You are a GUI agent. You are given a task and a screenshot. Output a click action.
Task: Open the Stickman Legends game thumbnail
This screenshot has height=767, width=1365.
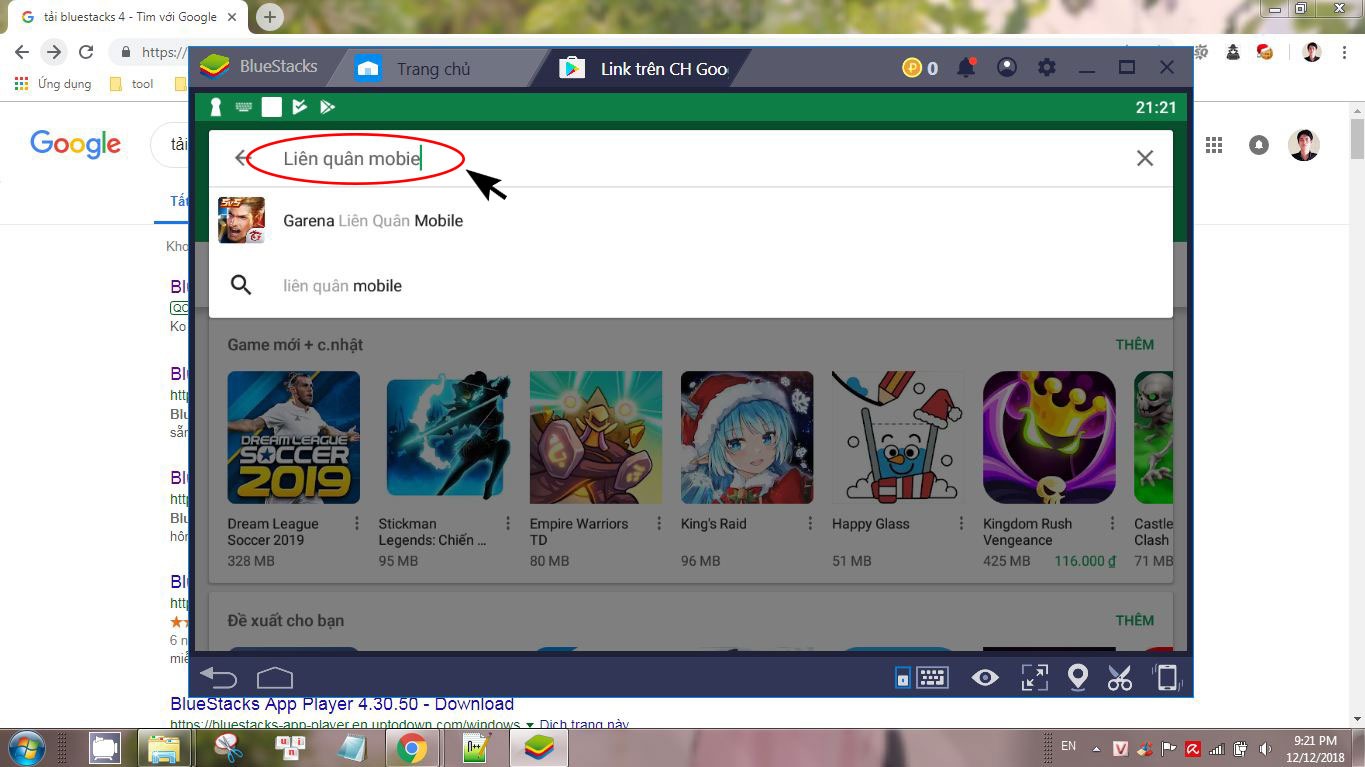[444, 437]
